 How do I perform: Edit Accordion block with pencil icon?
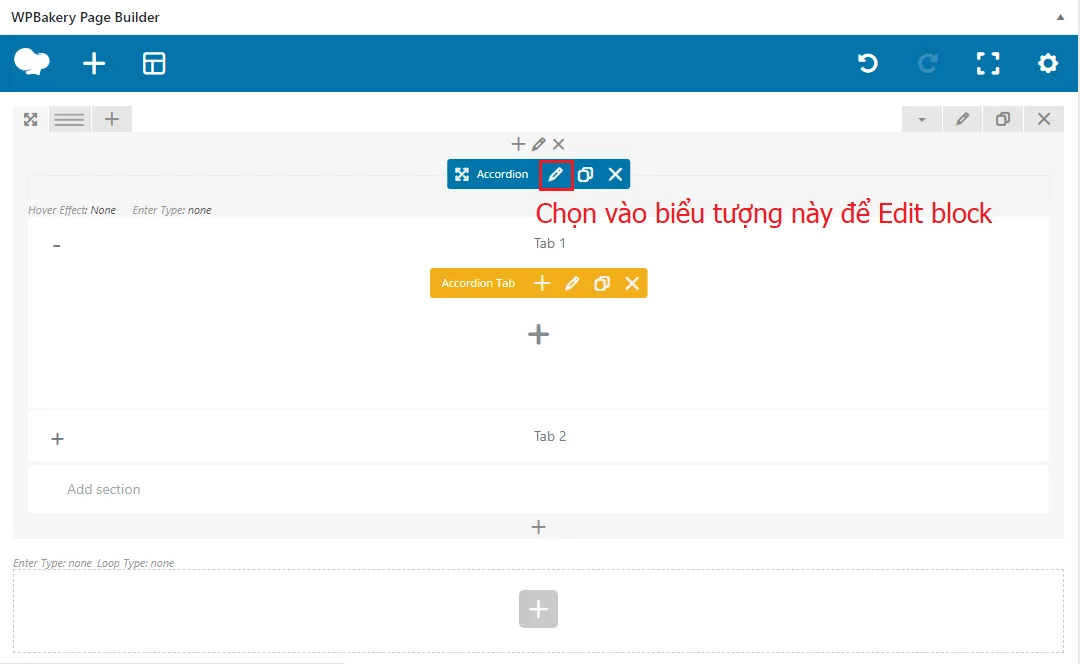coord(556,174)
